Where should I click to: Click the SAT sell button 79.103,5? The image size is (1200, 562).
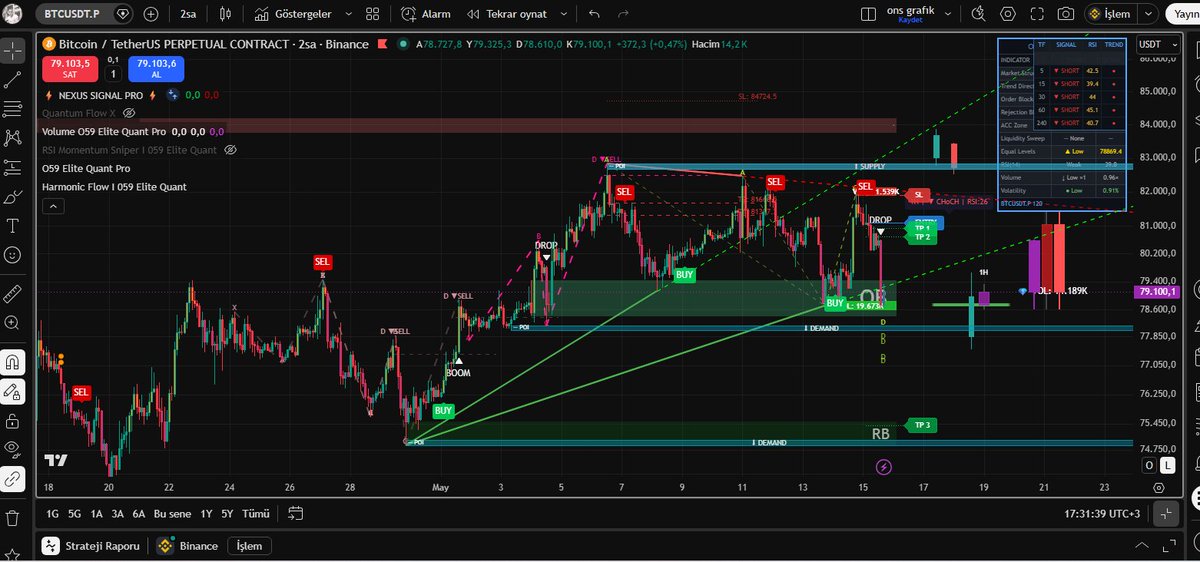68,68
